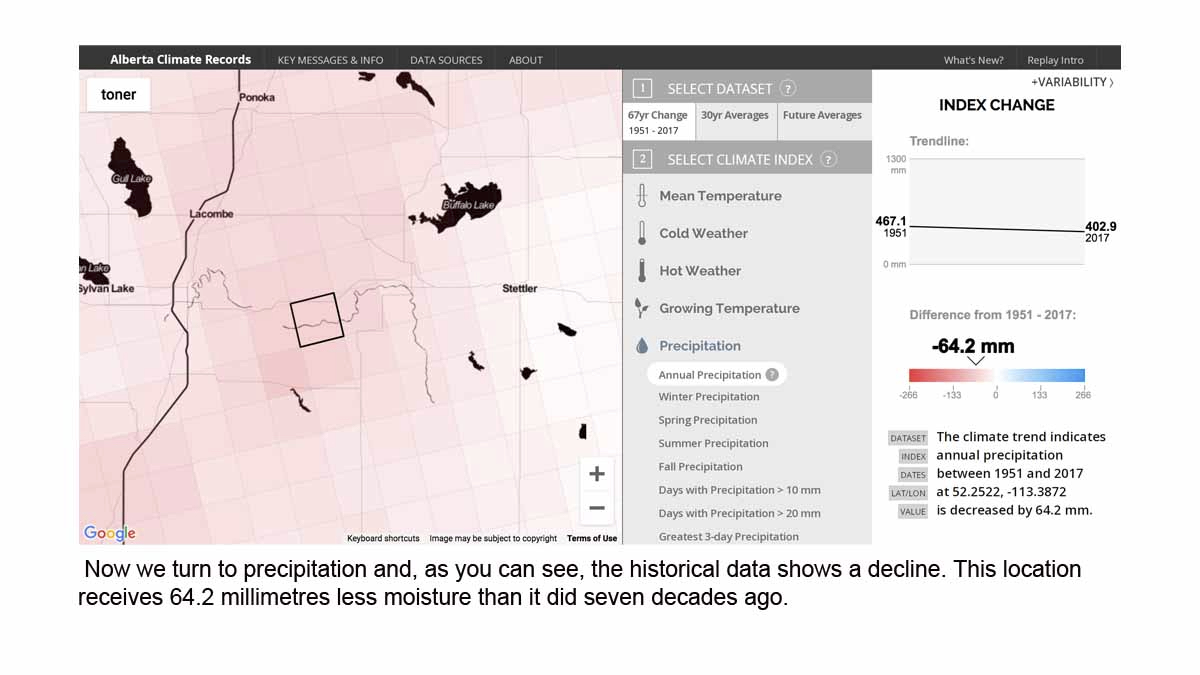
Task: Select the Annual Precipitation index
Action: pos(711,373)
